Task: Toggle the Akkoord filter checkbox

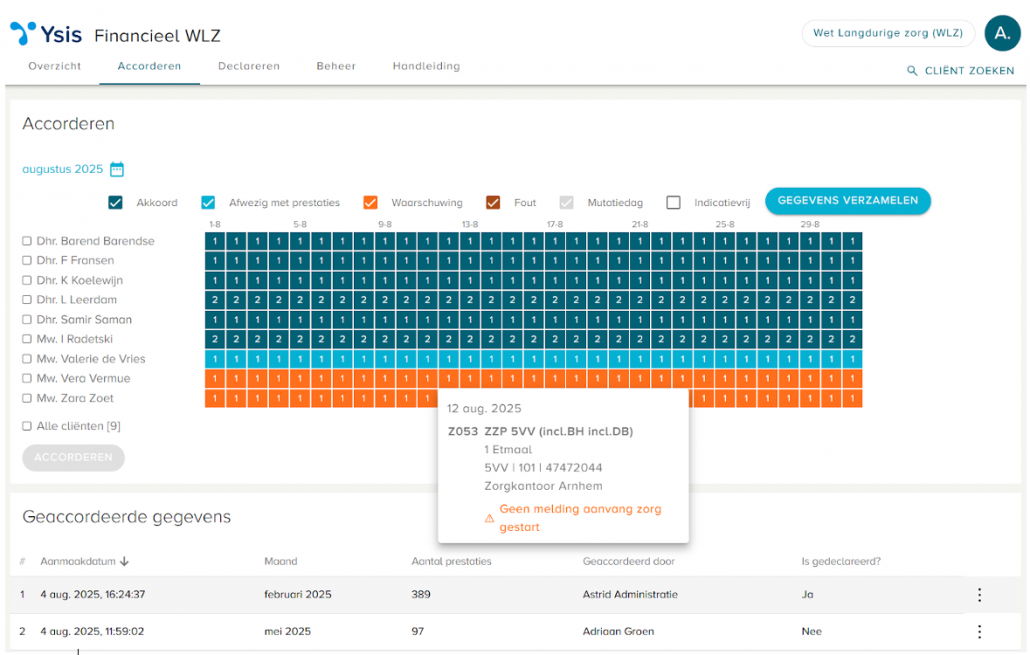Action: point(116,203)
